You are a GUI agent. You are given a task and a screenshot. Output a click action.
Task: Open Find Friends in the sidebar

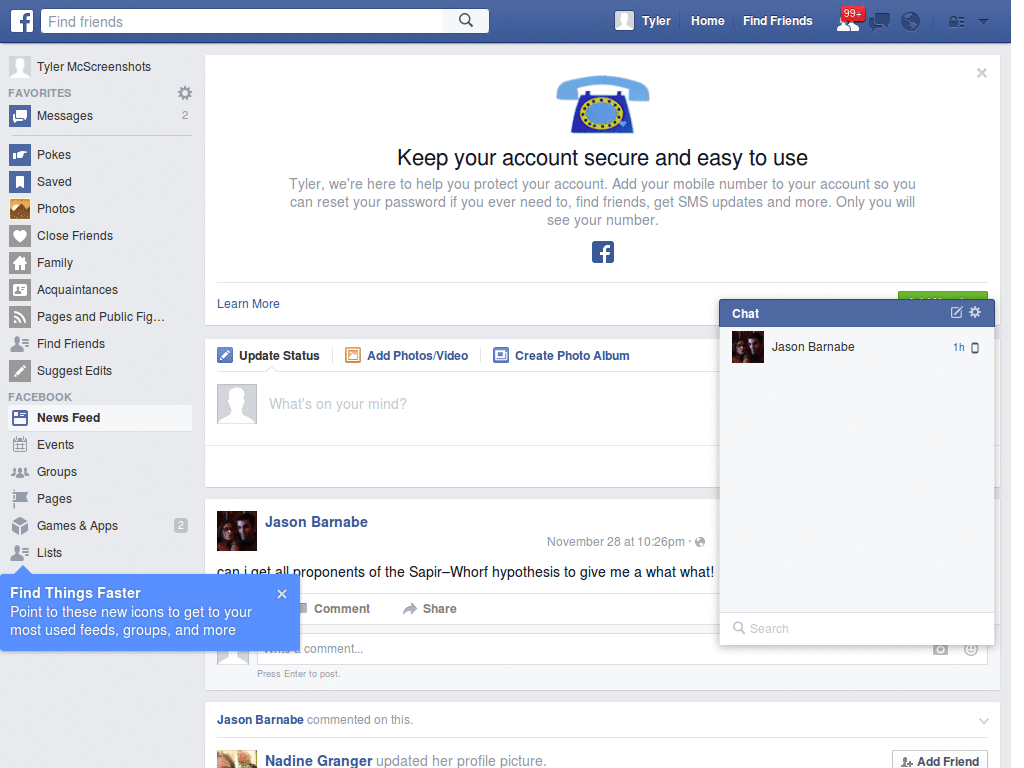(100, 344)
